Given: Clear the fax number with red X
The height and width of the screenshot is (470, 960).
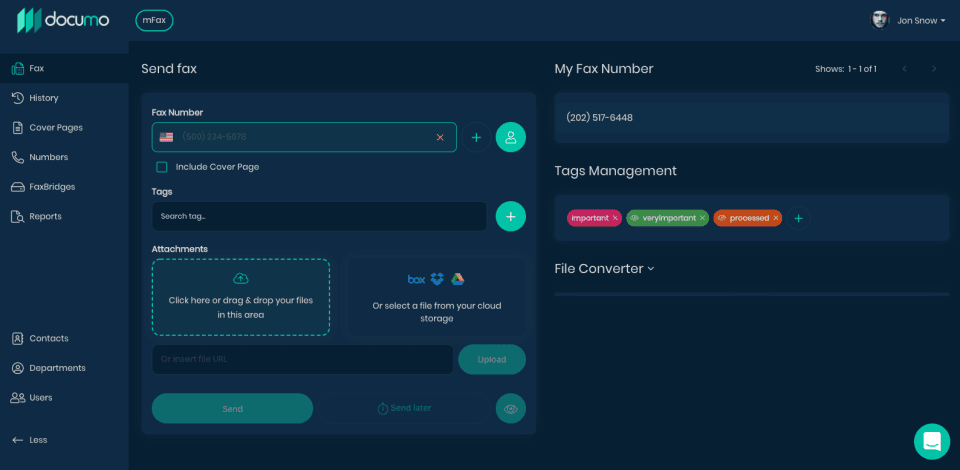Looking at the screenshot, I should click(440, 137).
